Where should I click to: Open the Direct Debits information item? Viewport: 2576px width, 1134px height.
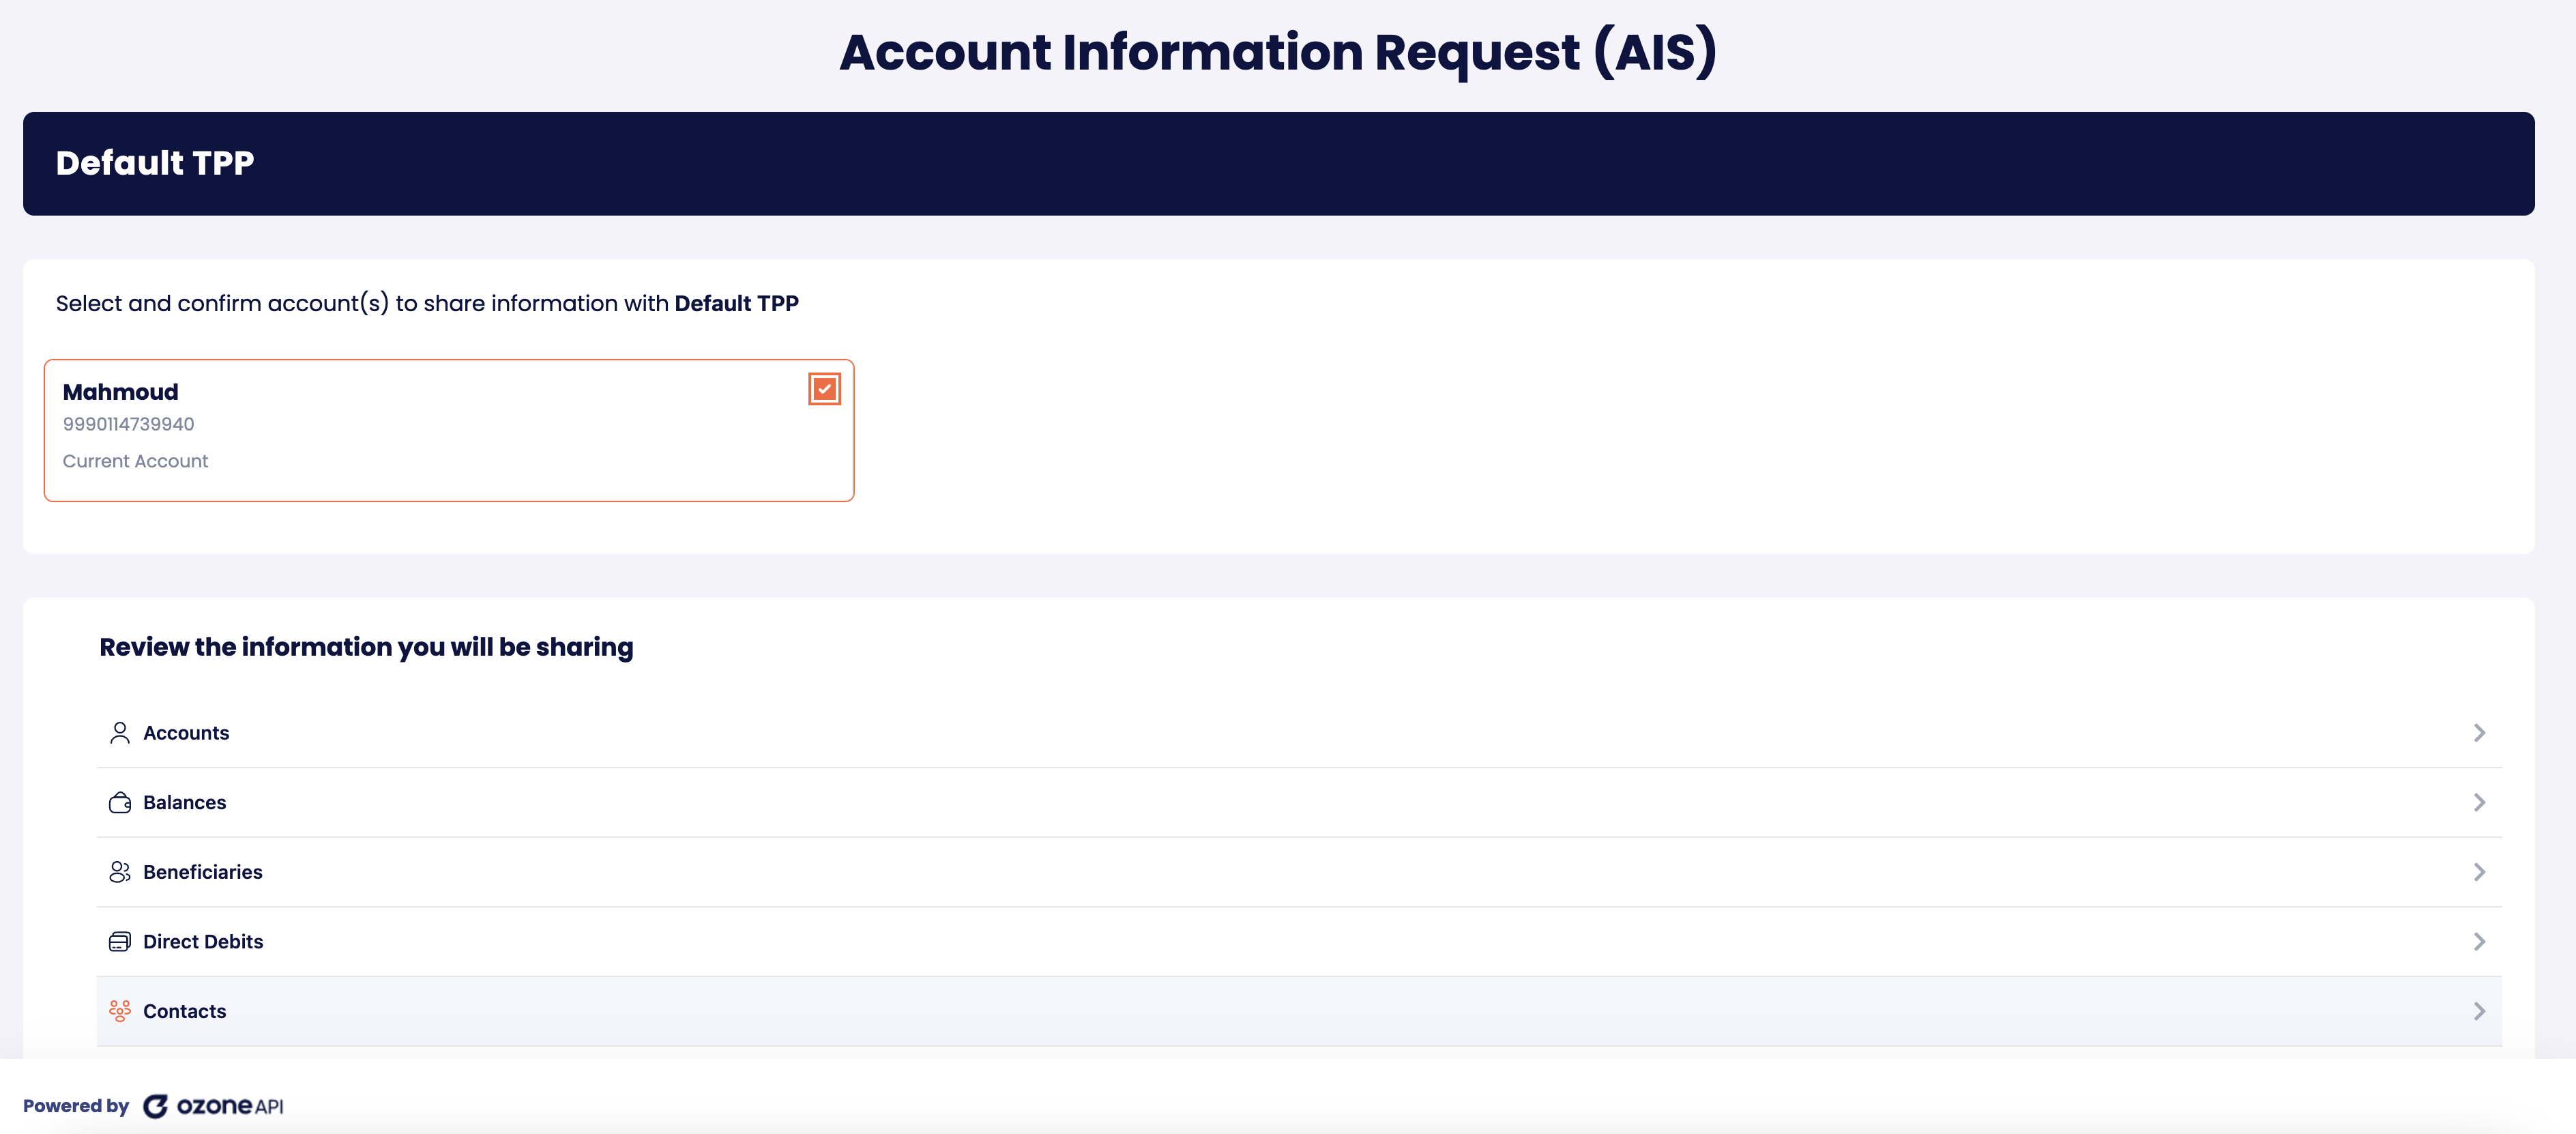(203, 942)
